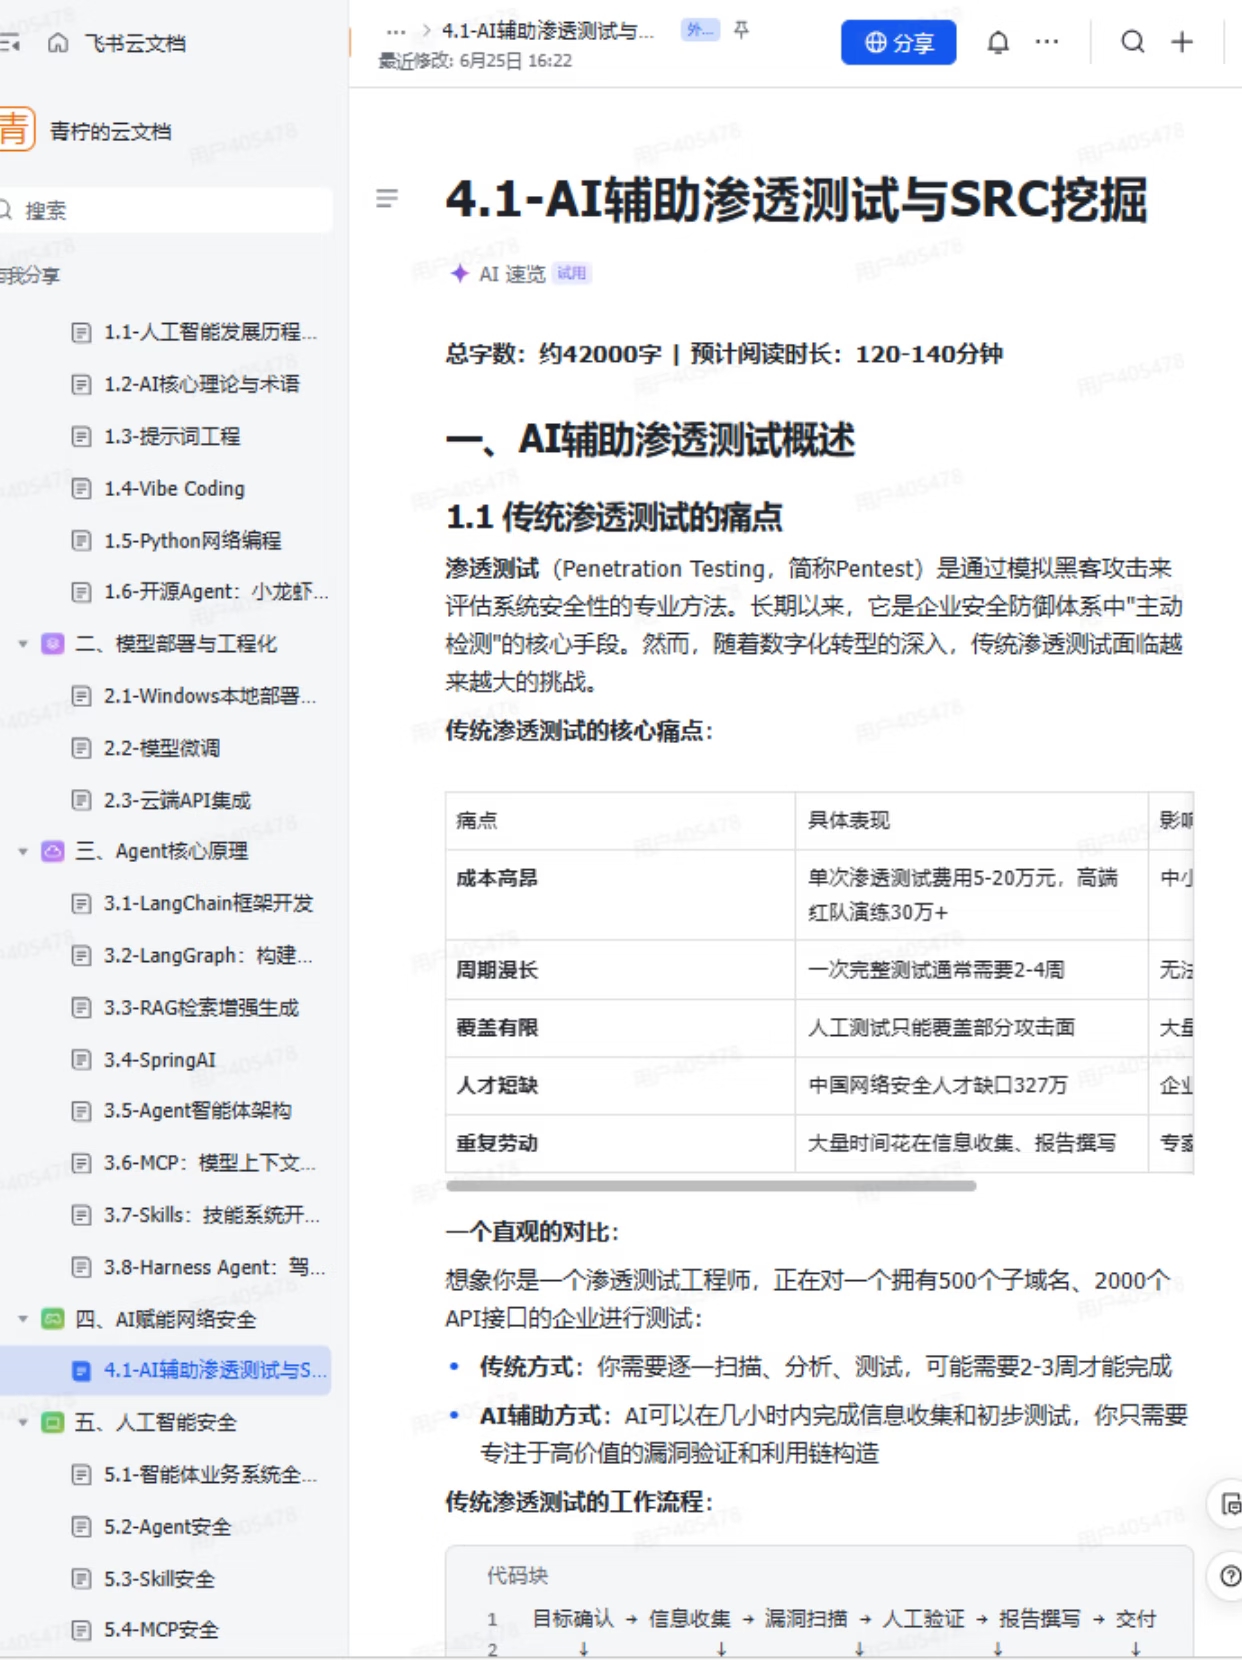Collapse the sidebar navigation menu icon

click(10, 43)
